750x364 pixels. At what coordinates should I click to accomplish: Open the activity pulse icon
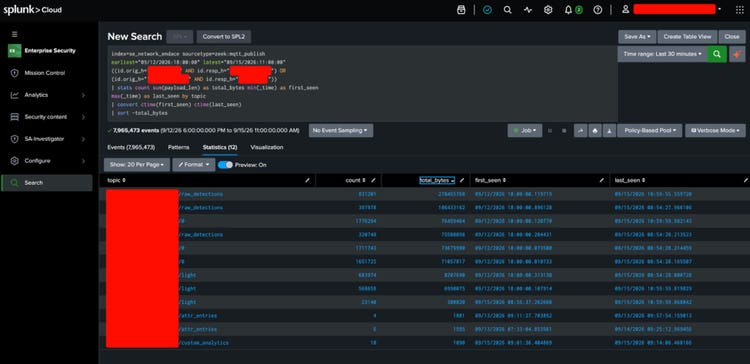tap(528, 10)
